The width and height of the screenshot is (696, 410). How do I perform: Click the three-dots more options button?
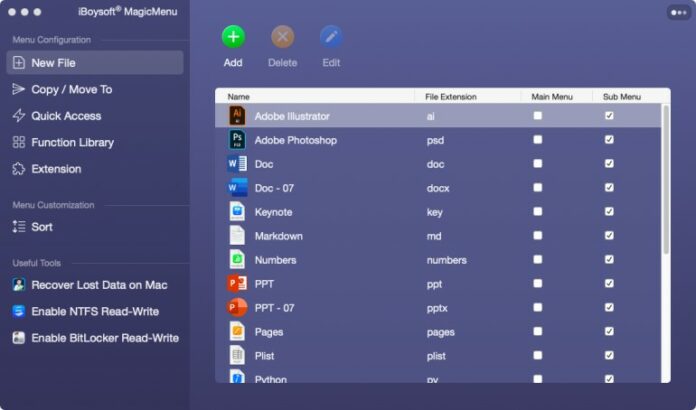pyautogui.click(x=679, y=12)
